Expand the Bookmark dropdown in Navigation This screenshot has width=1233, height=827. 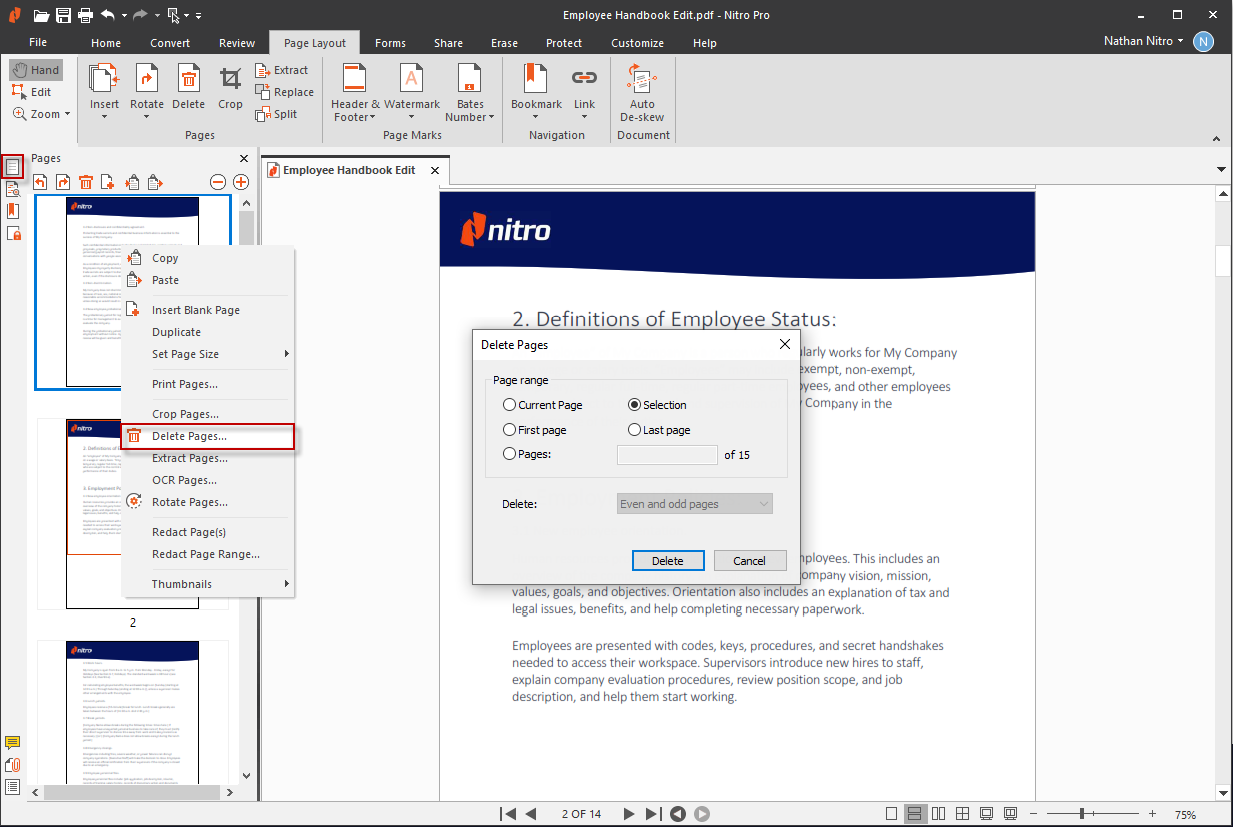click(x=536, y=117)
